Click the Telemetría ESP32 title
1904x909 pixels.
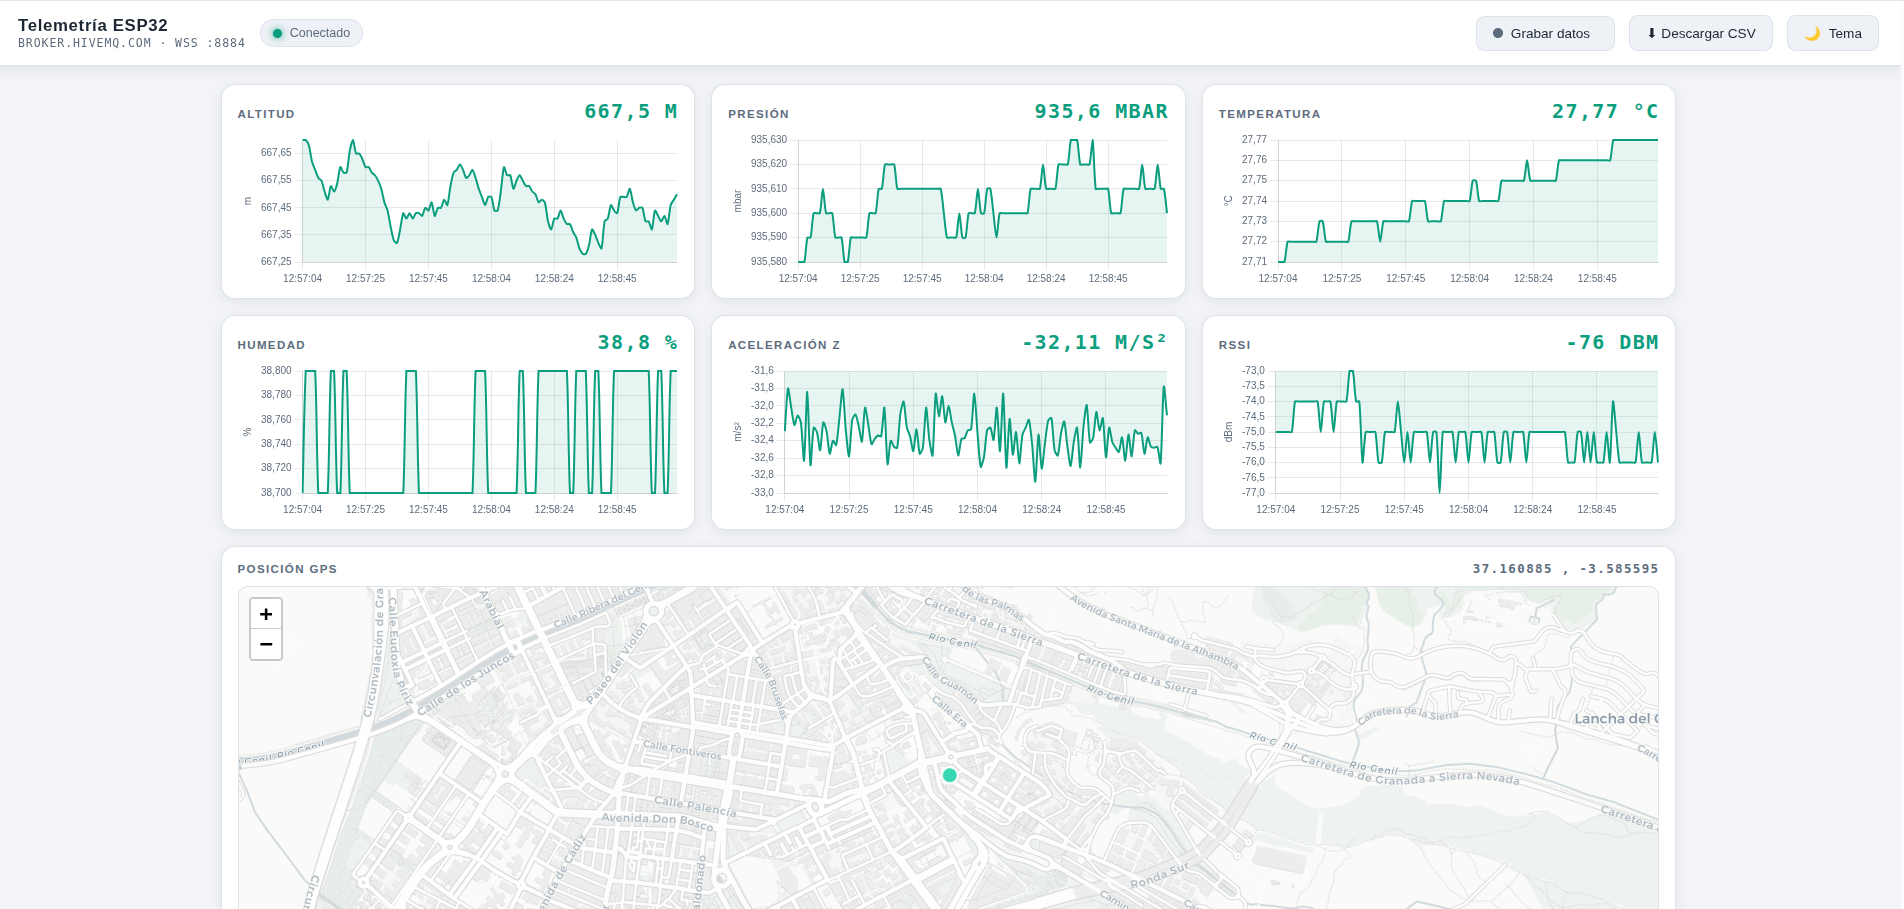(x=93, y=25)
